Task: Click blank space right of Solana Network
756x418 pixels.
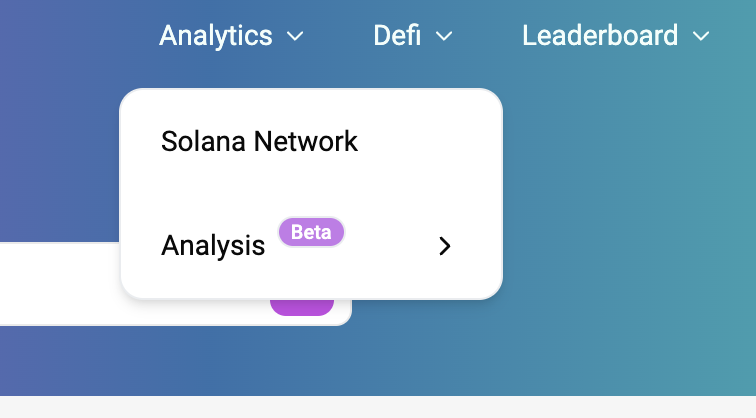Action: [430, 141]
